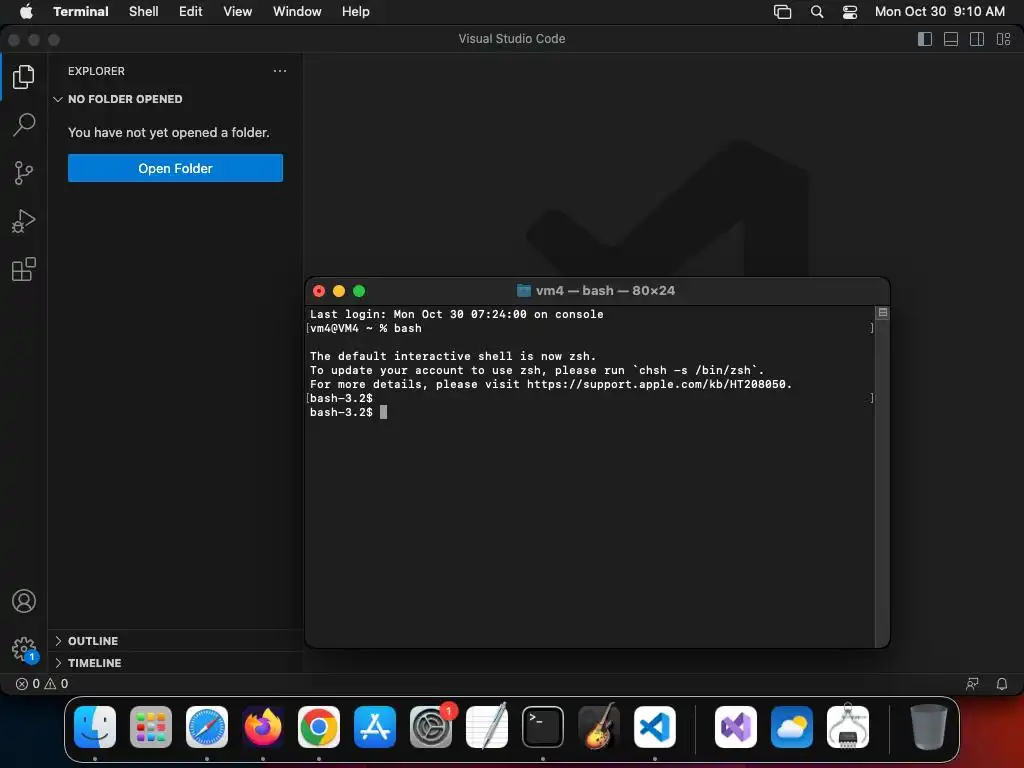Image resolution: width=1024 pixels, height=768 pixels.
Task: Open Weather app cloud icon in Dock
Action: 792,727
